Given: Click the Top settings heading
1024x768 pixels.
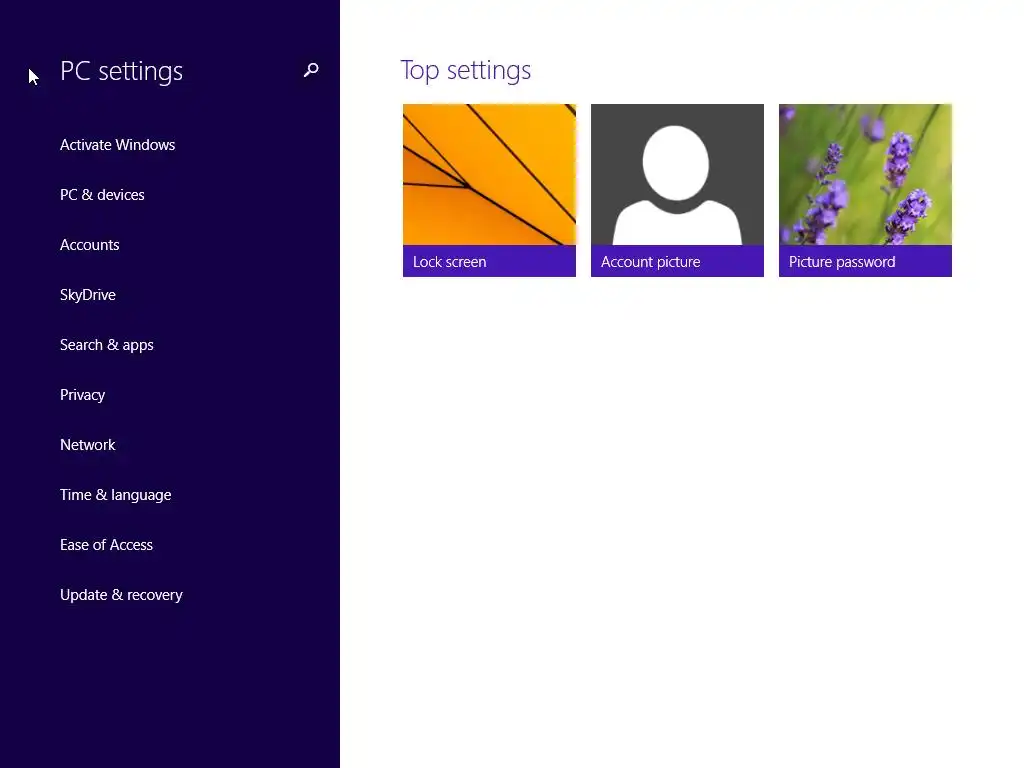Looking at the screenshot, I should pos(466,71).
